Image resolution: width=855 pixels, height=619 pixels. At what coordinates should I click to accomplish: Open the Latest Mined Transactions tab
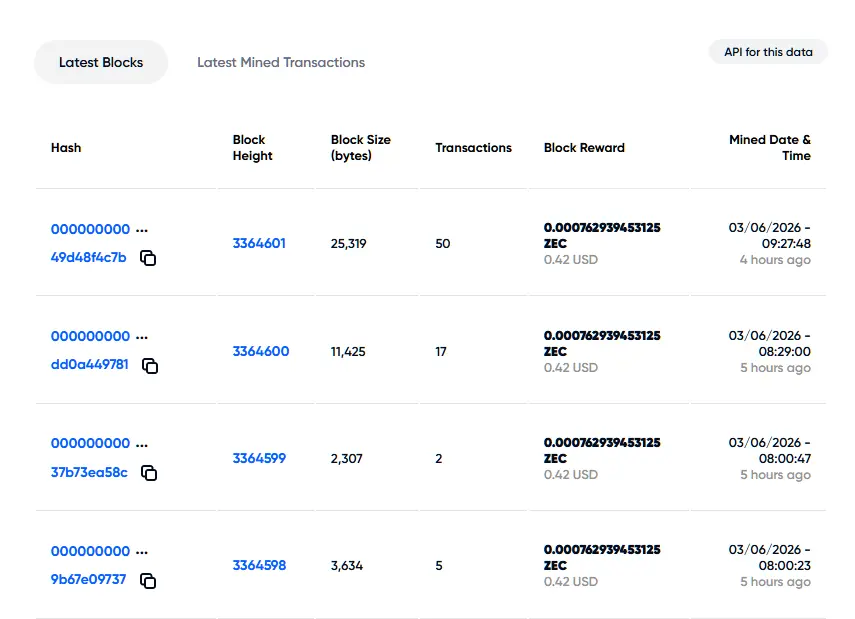[281, 62]
